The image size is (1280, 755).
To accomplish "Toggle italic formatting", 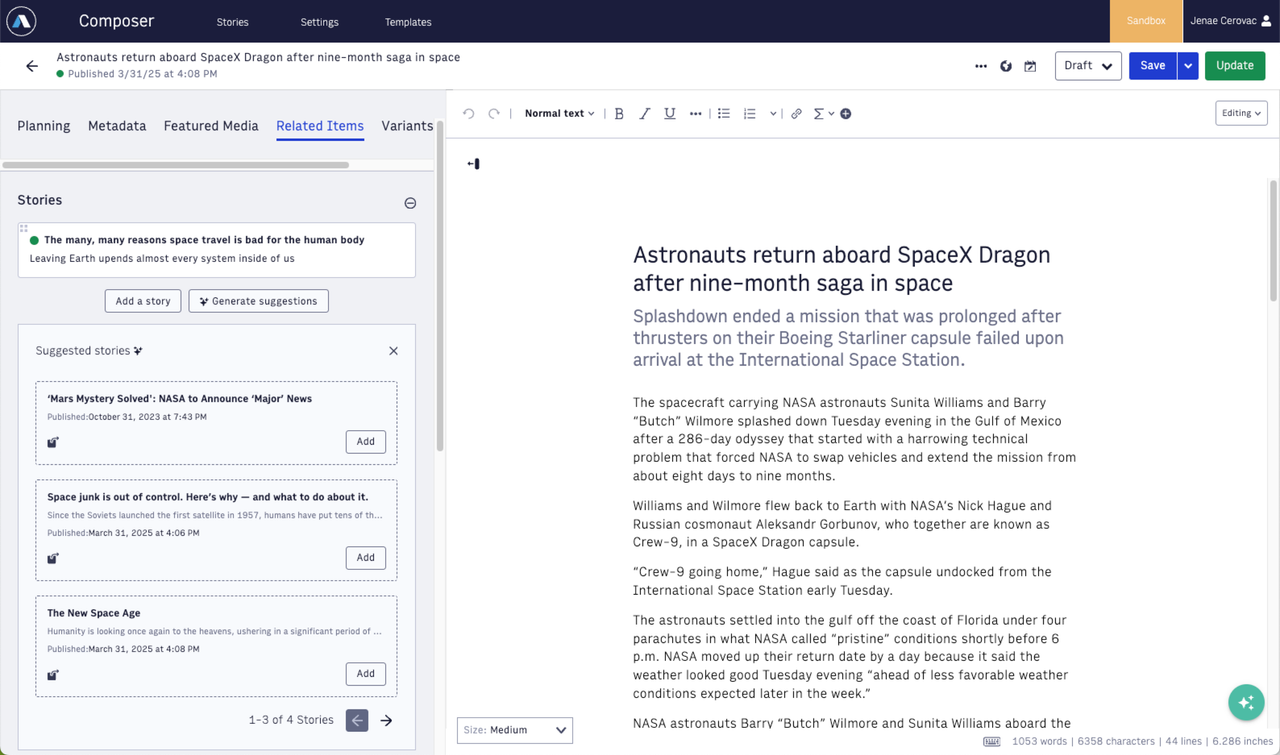I will point(644,114).
